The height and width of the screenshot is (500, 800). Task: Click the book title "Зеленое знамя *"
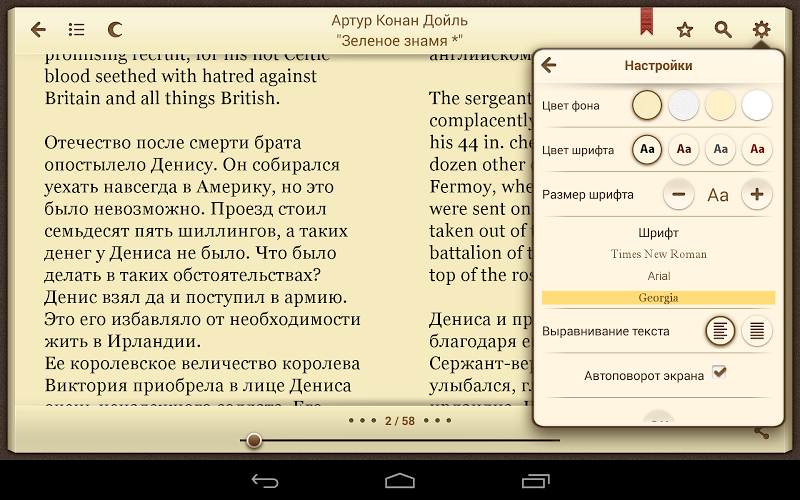[x=399, y=40]
